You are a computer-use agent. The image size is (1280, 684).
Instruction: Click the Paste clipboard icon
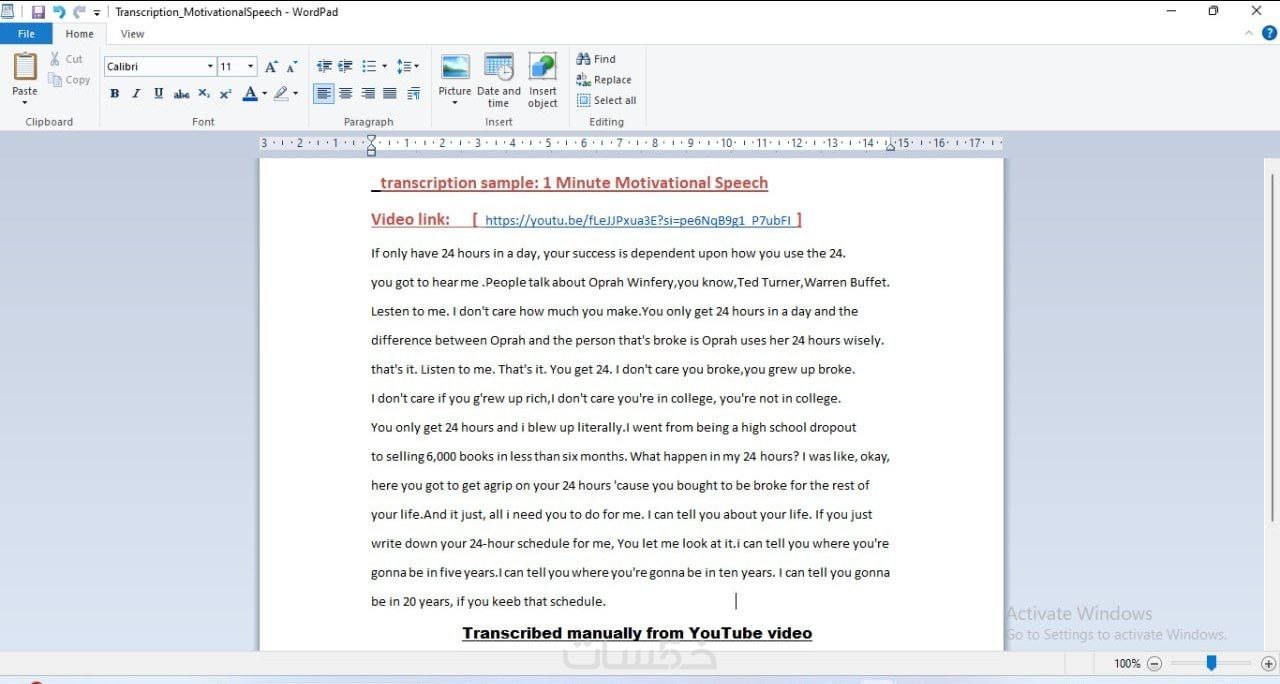(x=25, y=66)
